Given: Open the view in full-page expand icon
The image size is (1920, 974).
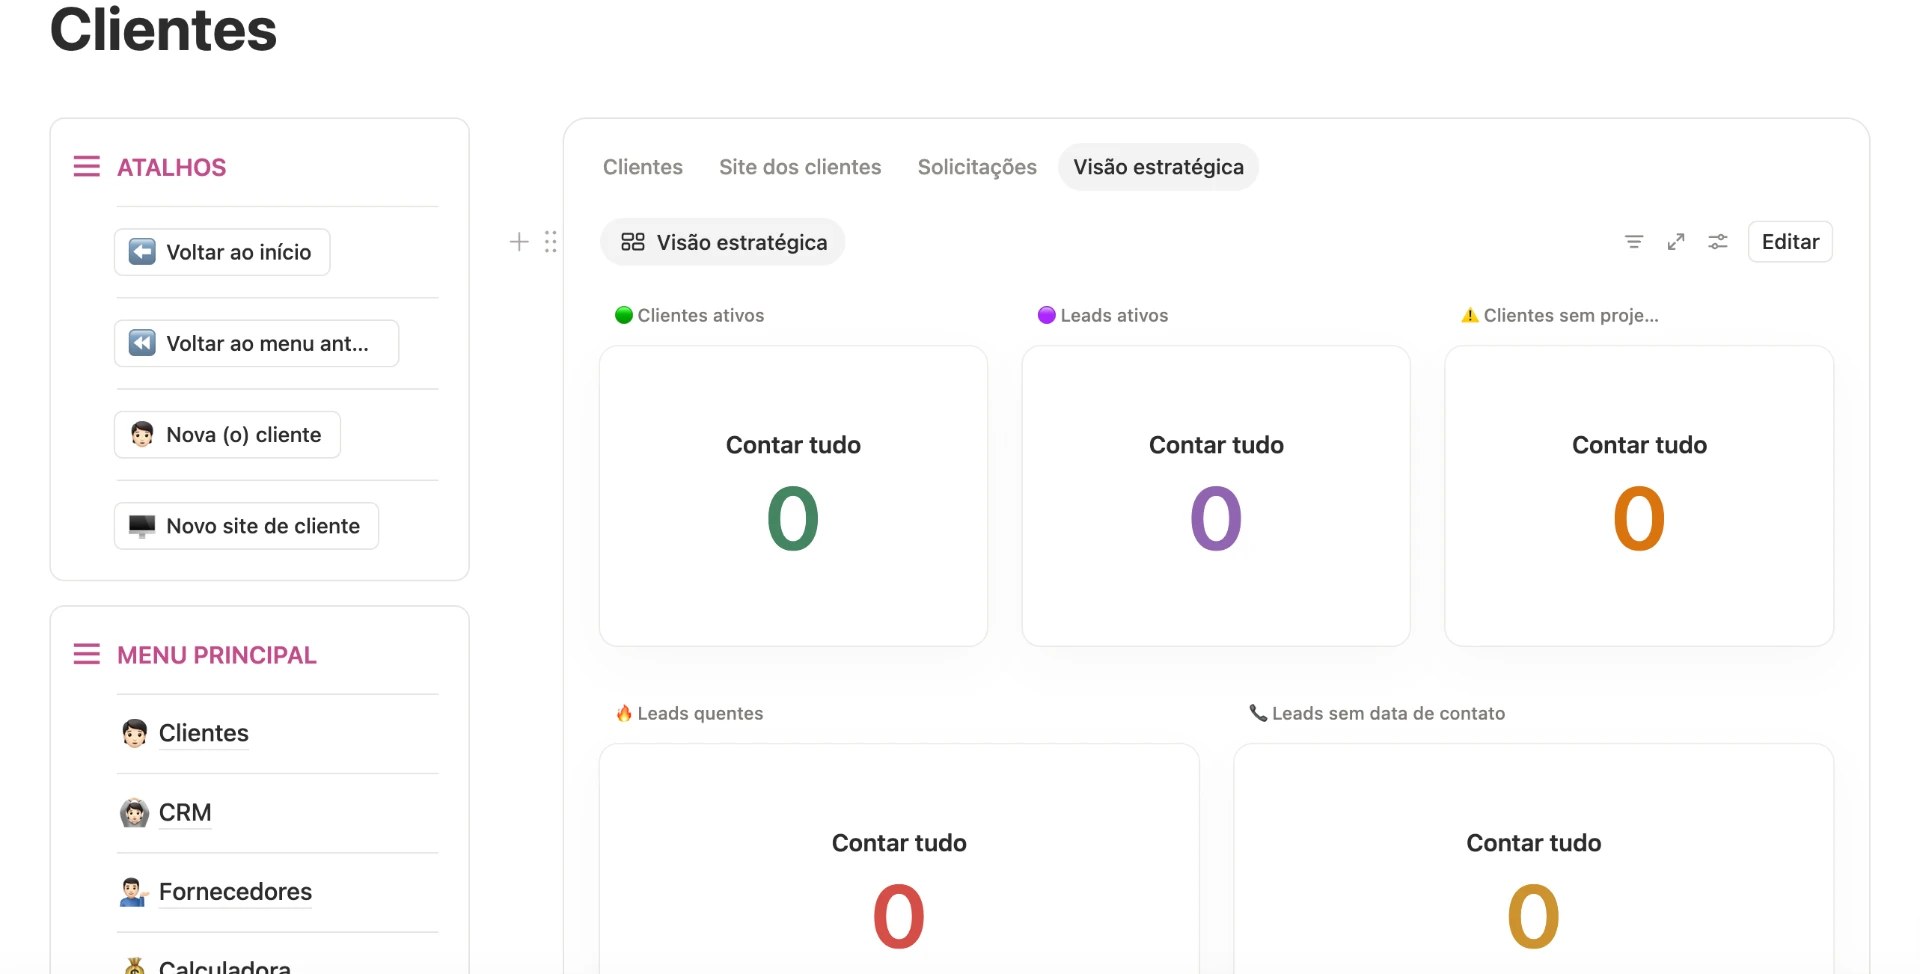Looking at the screenshot, I should pyautogui.click(x=1676, y=242).
